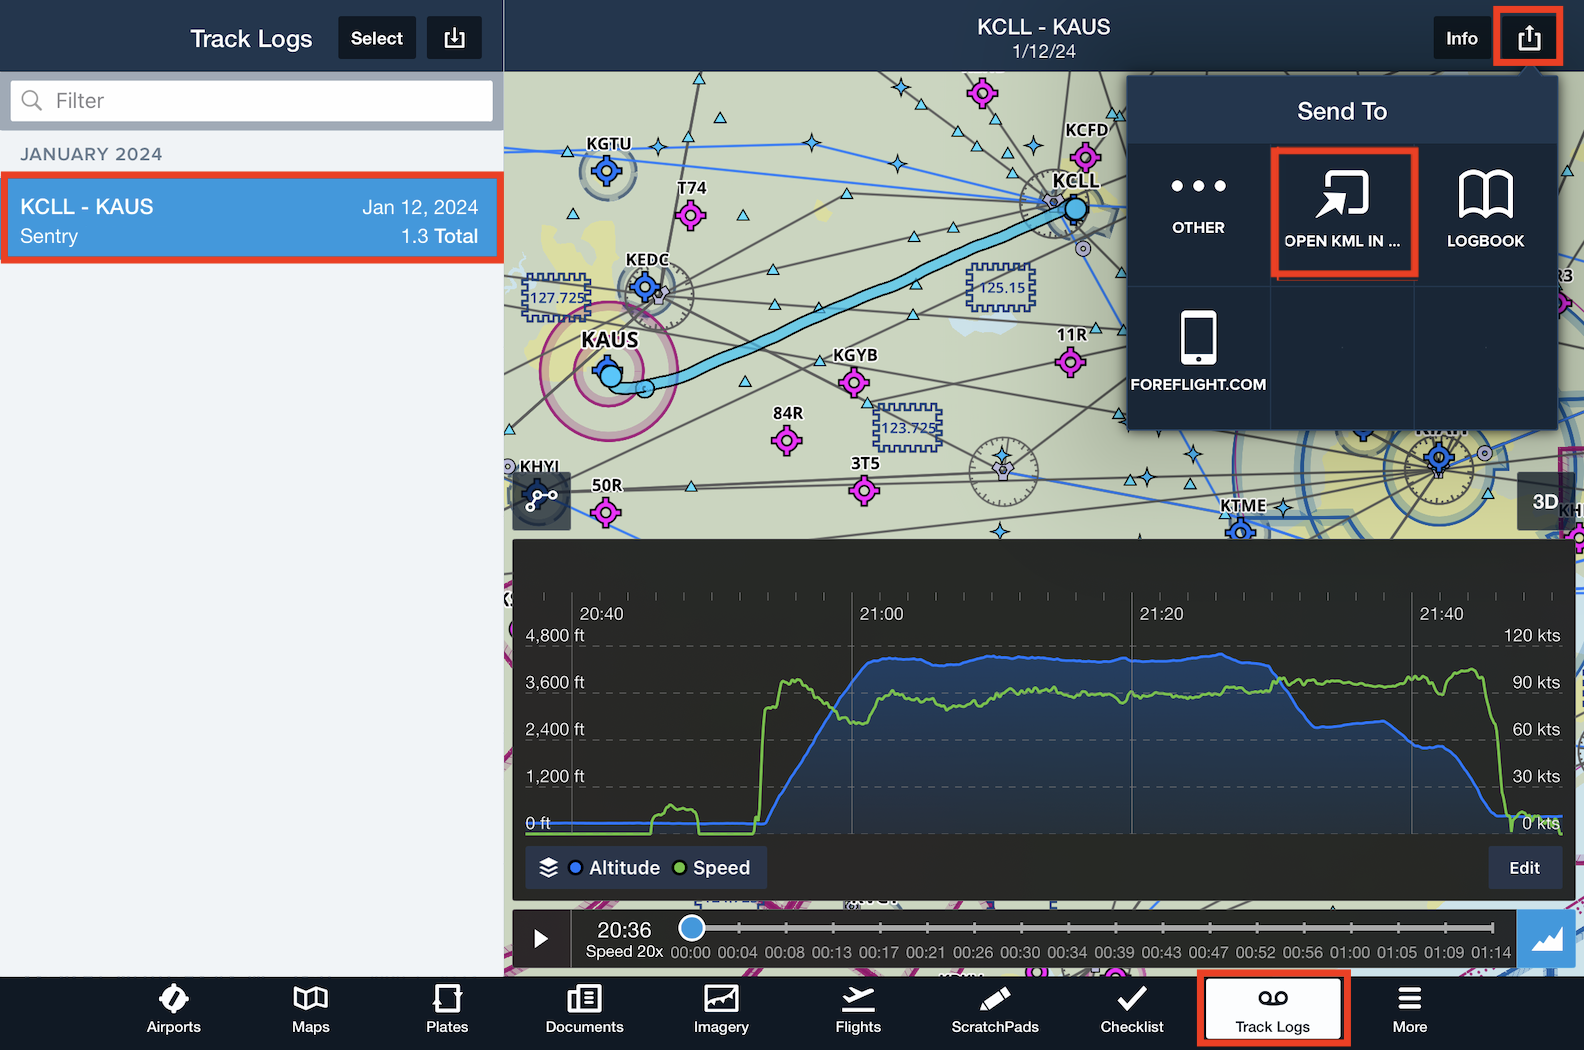Screen dimensions: 1584x1050
Task: Click the KCFD airport marker
Action: (x=1085, y=157)
